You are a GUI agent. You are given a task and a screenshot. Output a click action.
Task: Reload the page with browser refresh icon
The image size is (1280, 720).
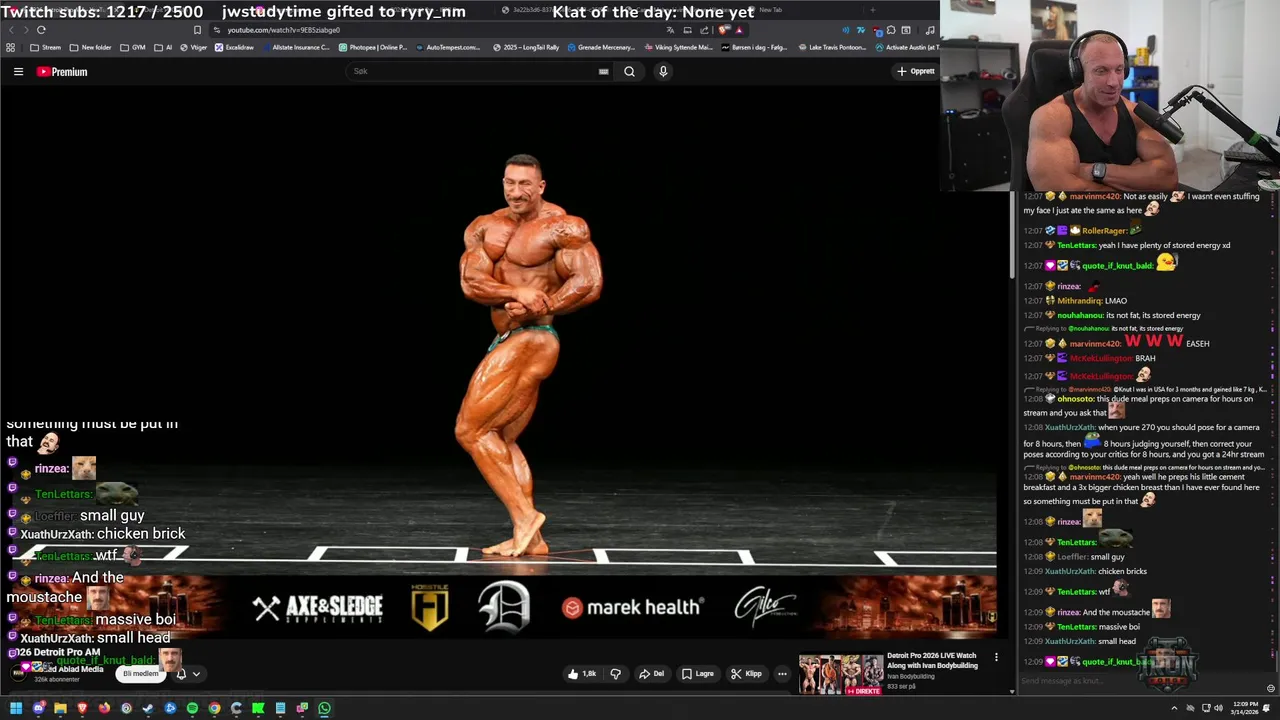pyautogui.click(x=41, y=30)
